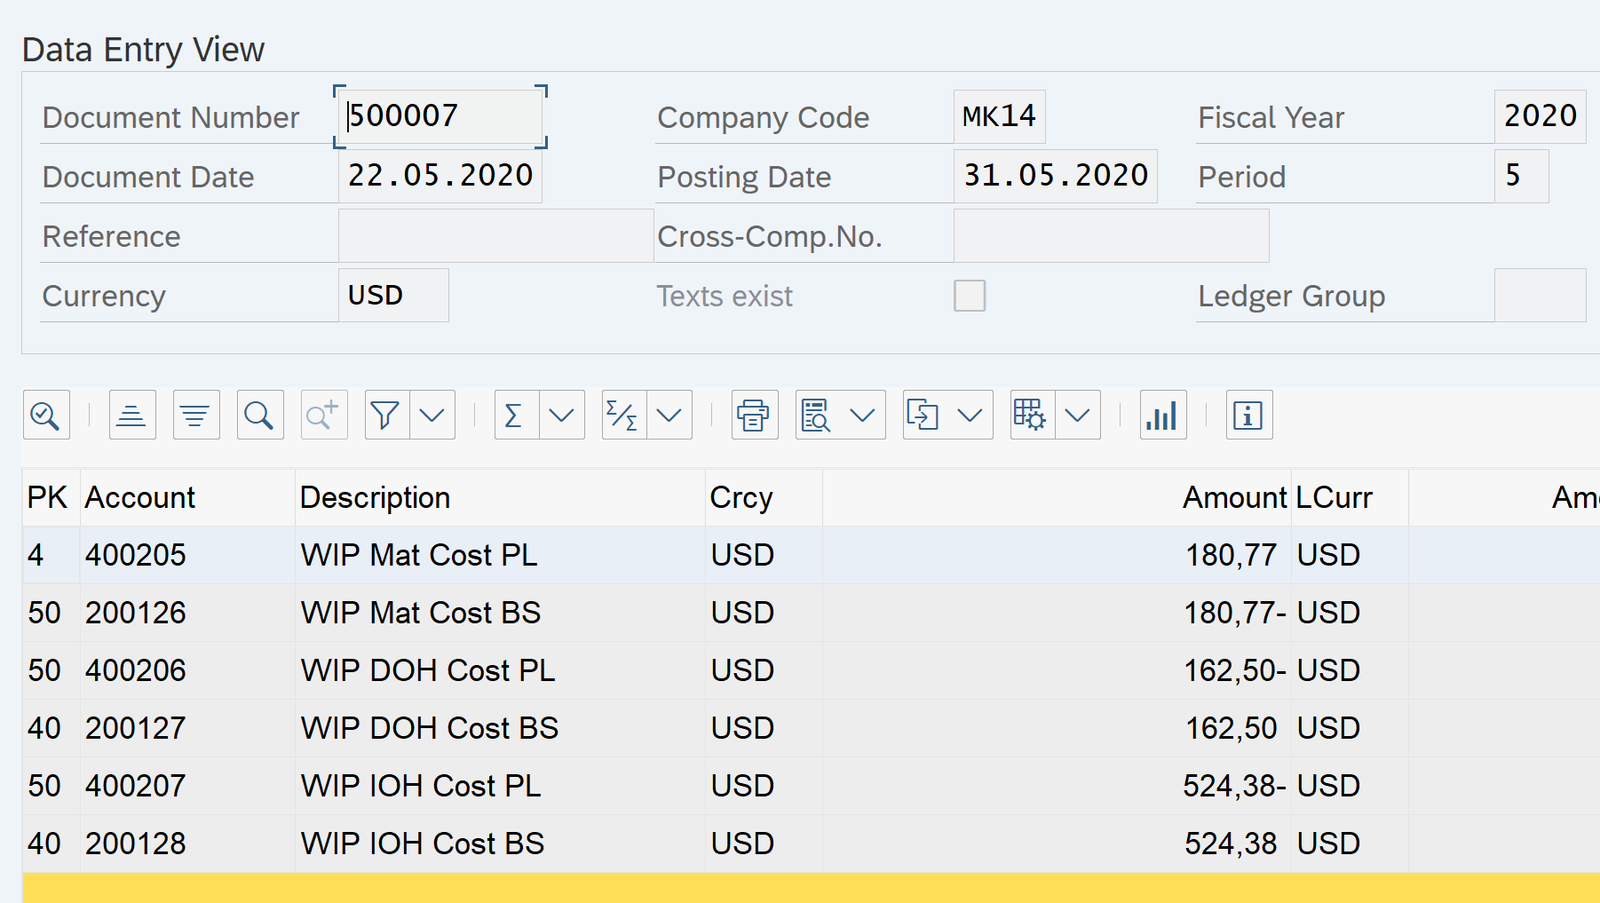Click the Set Filter funnel icon

click(x=386, y=415)
